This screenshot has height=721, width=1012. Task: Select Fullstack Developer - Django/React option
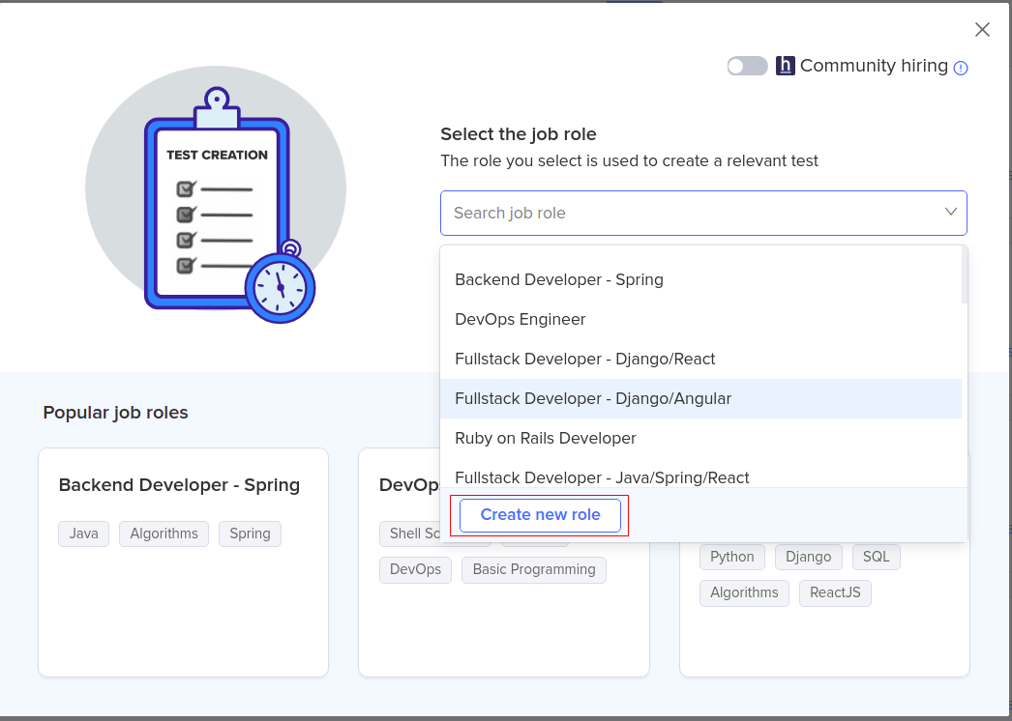coord(585,359)
